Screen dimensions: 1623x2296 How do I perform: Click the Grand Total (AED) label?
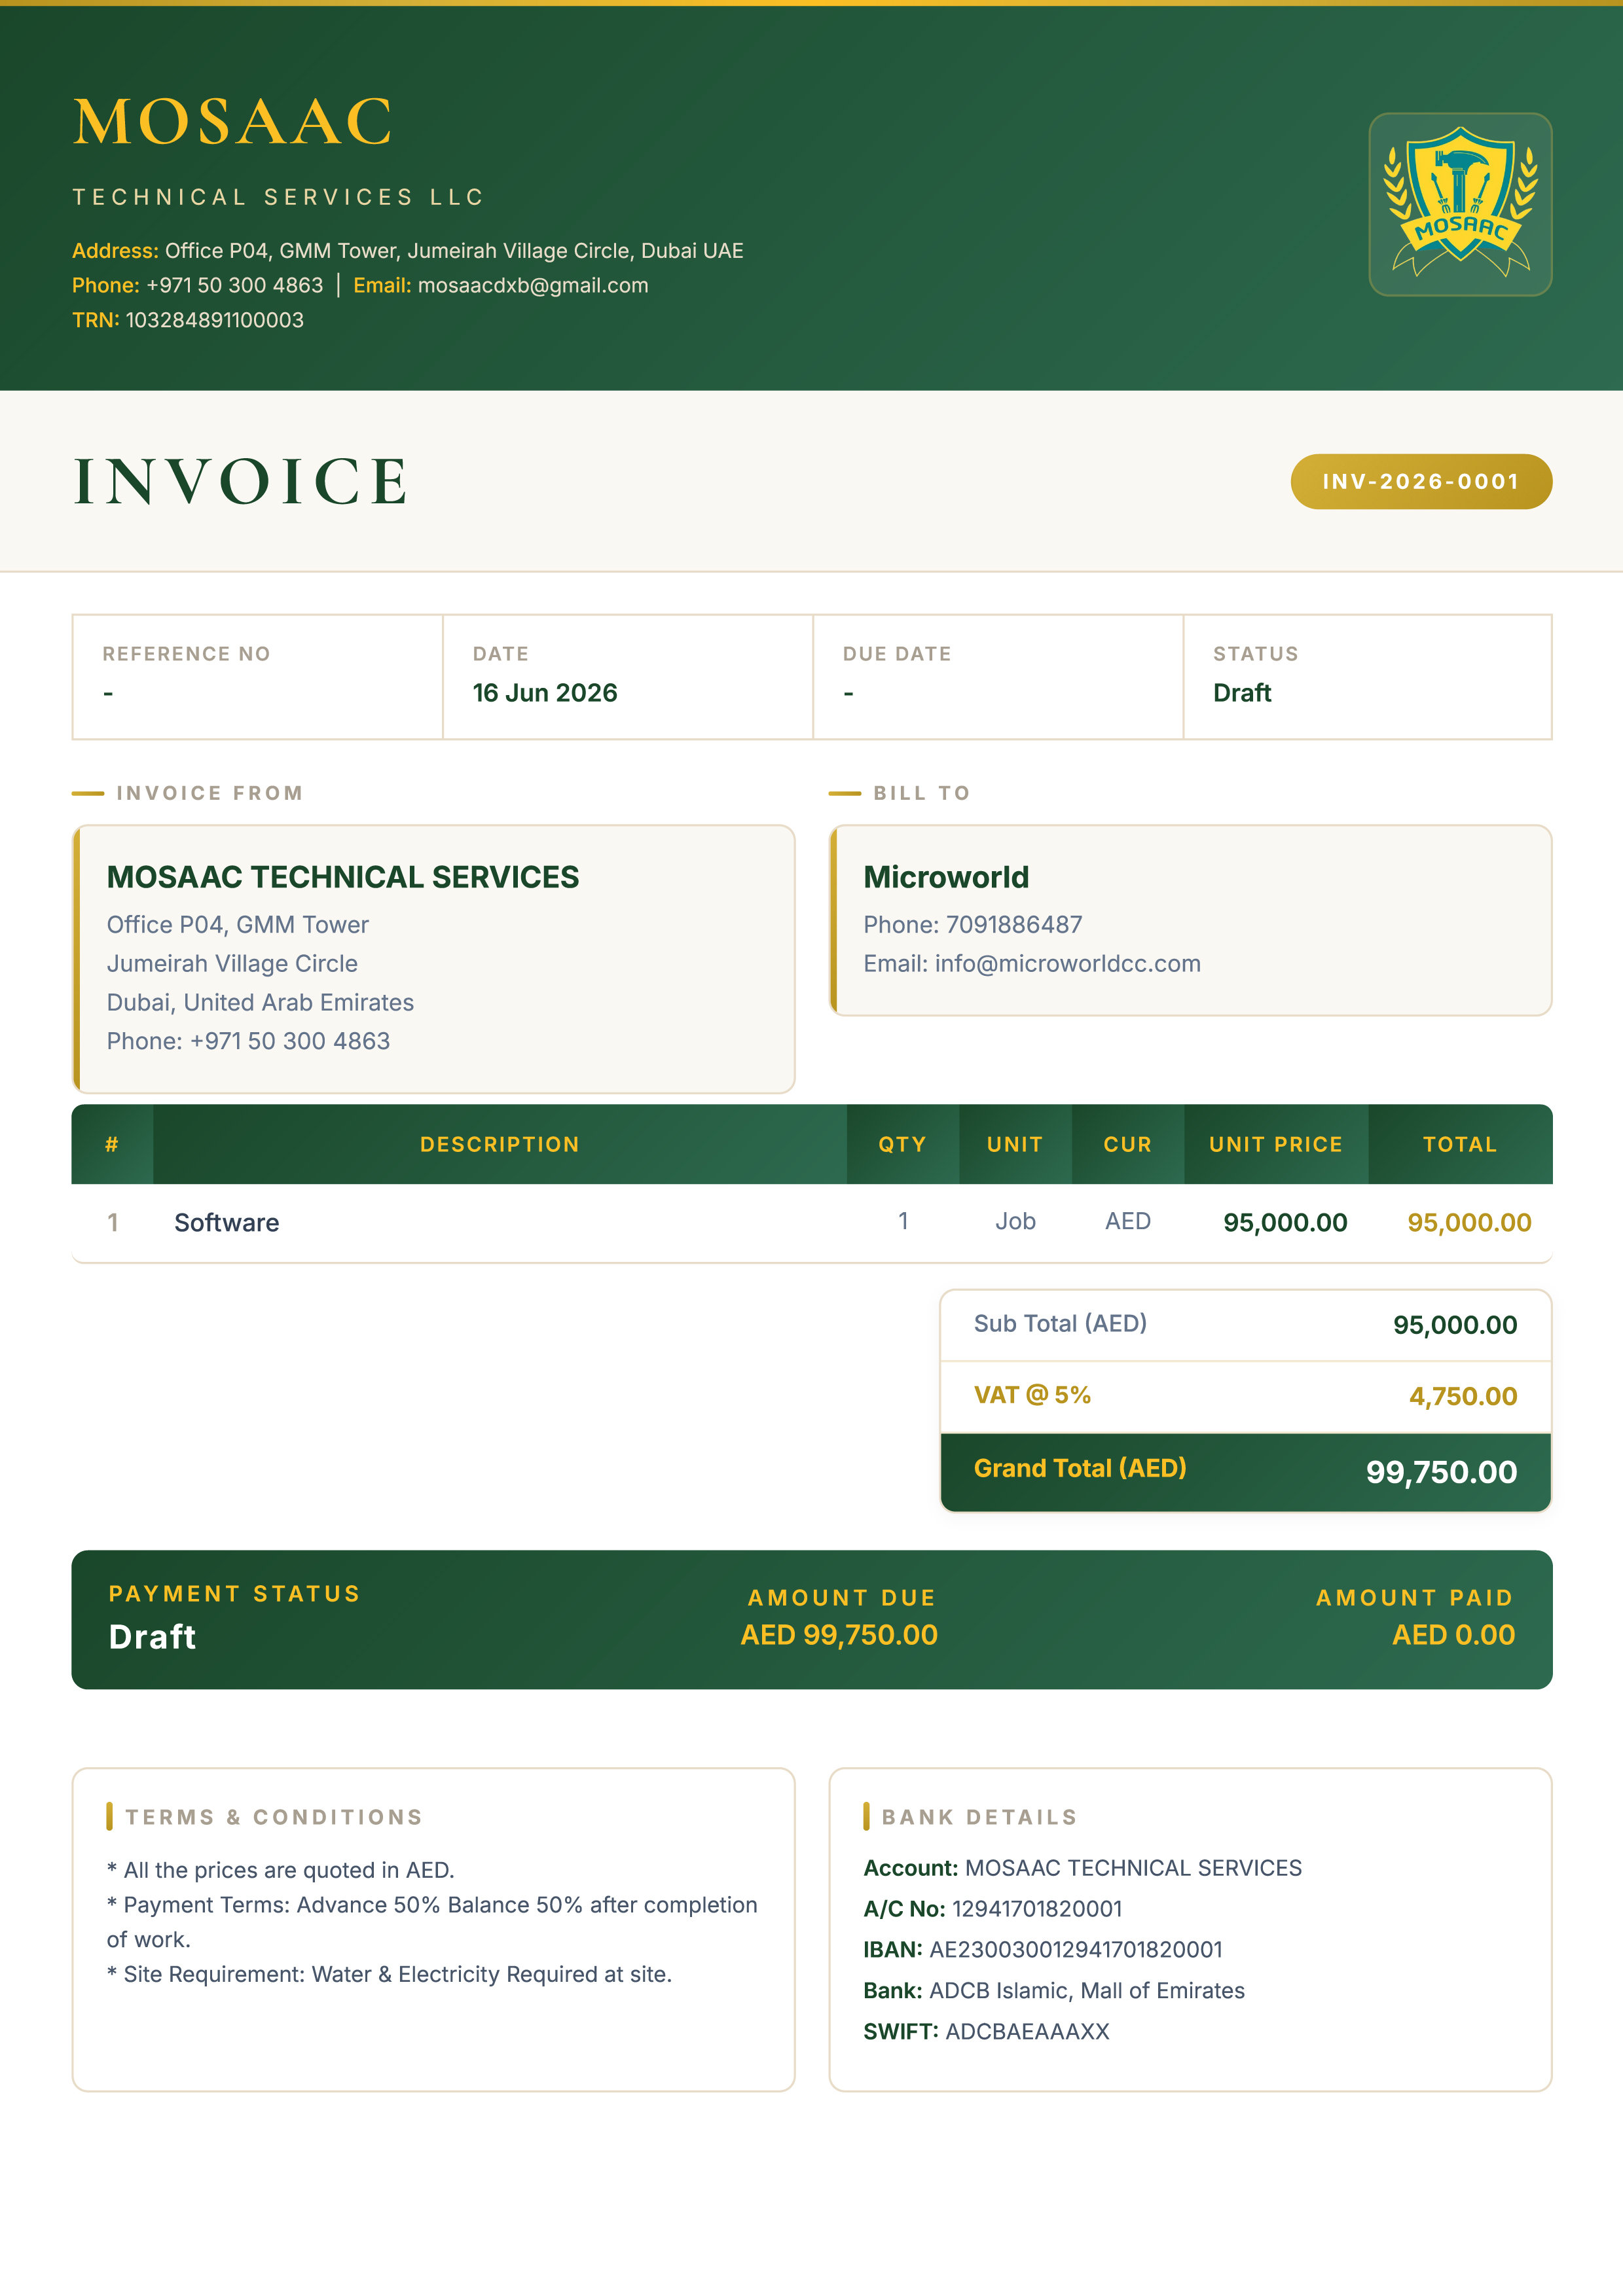pos(1080,1469)
